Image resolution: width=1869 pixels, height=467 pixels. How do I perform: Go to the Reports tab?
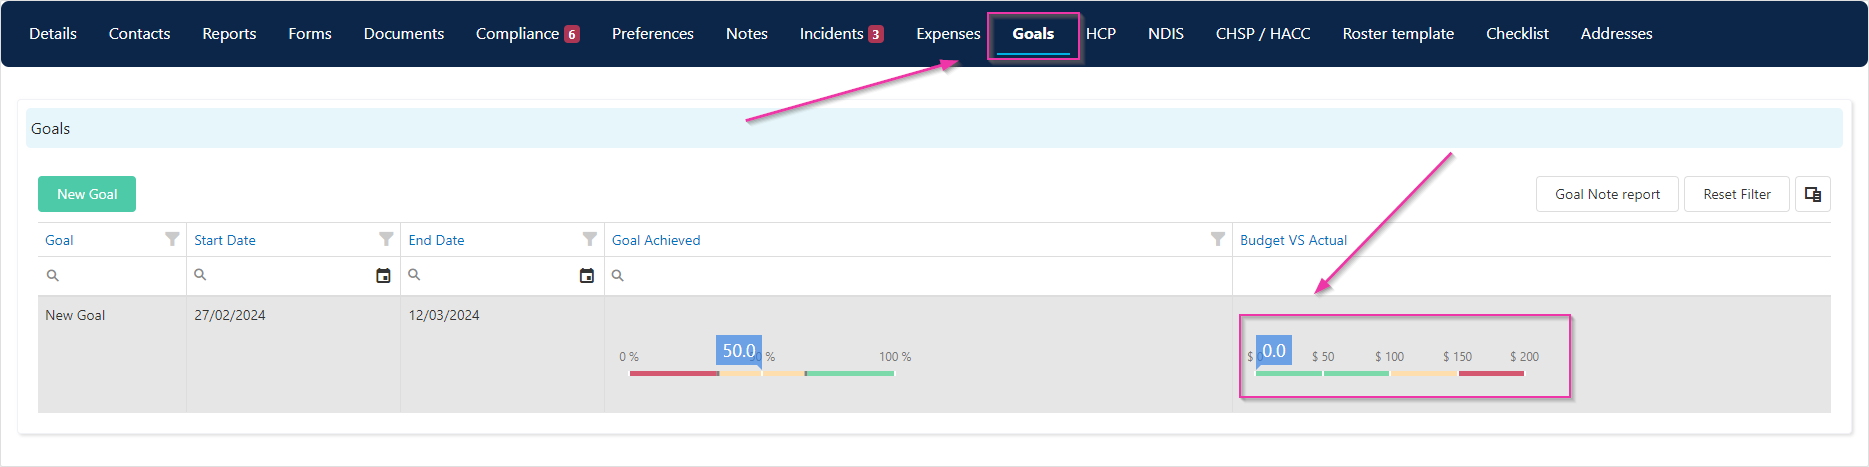click(x=229, y=34)
